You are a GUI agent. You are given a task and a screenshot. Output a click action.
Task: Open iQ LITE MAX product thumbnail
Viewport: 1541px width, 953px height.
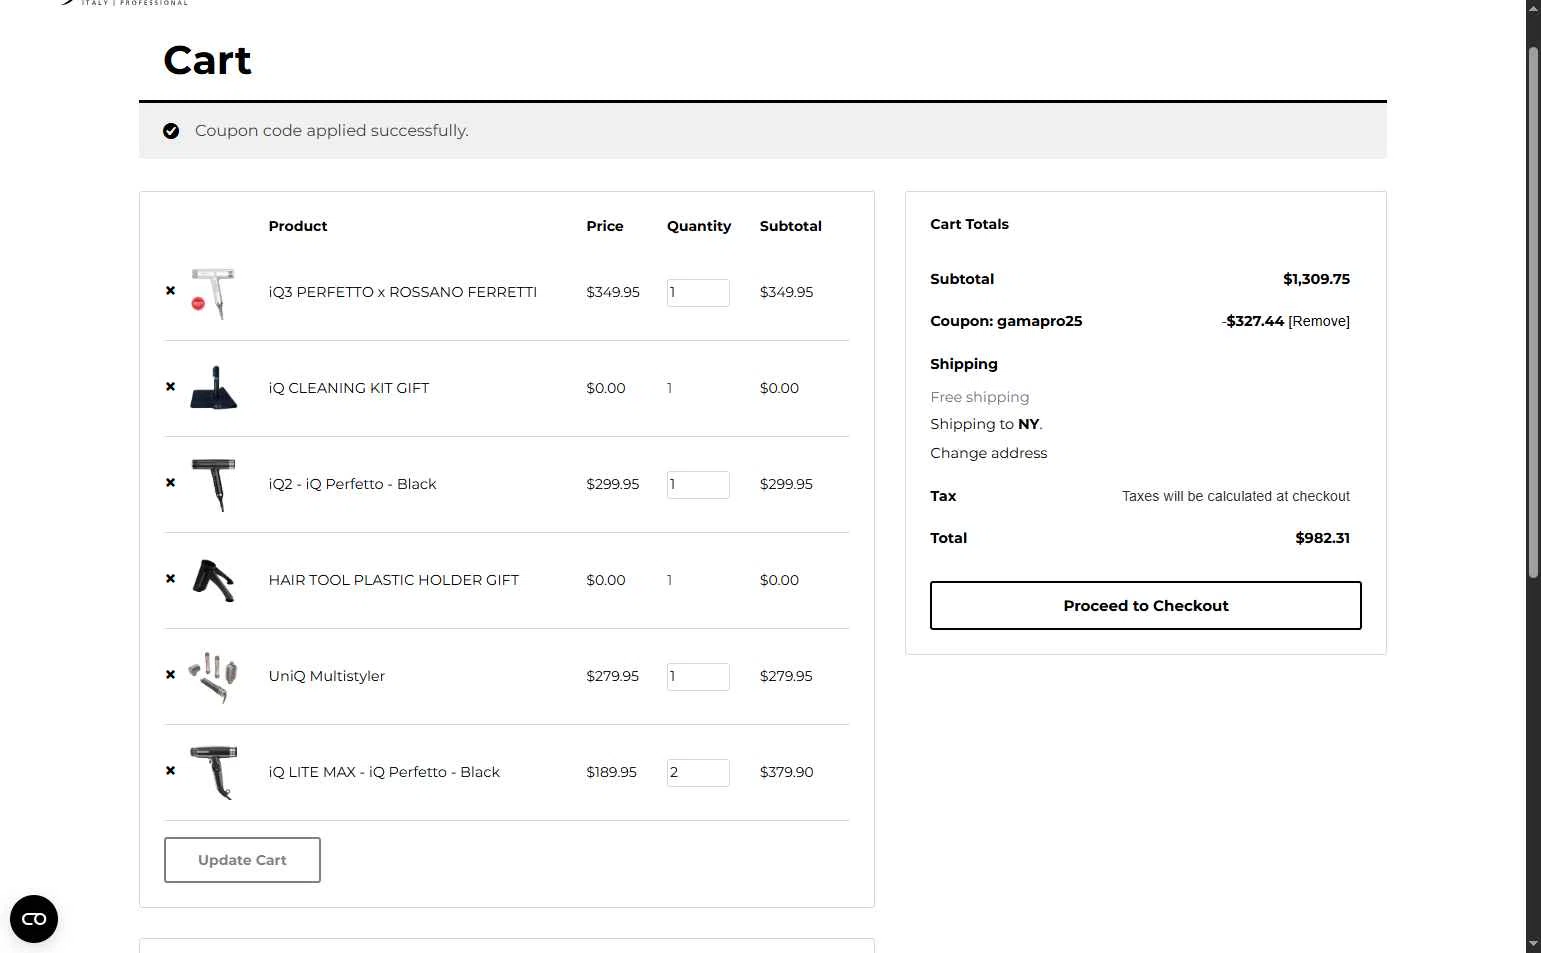tap(213, 772)
